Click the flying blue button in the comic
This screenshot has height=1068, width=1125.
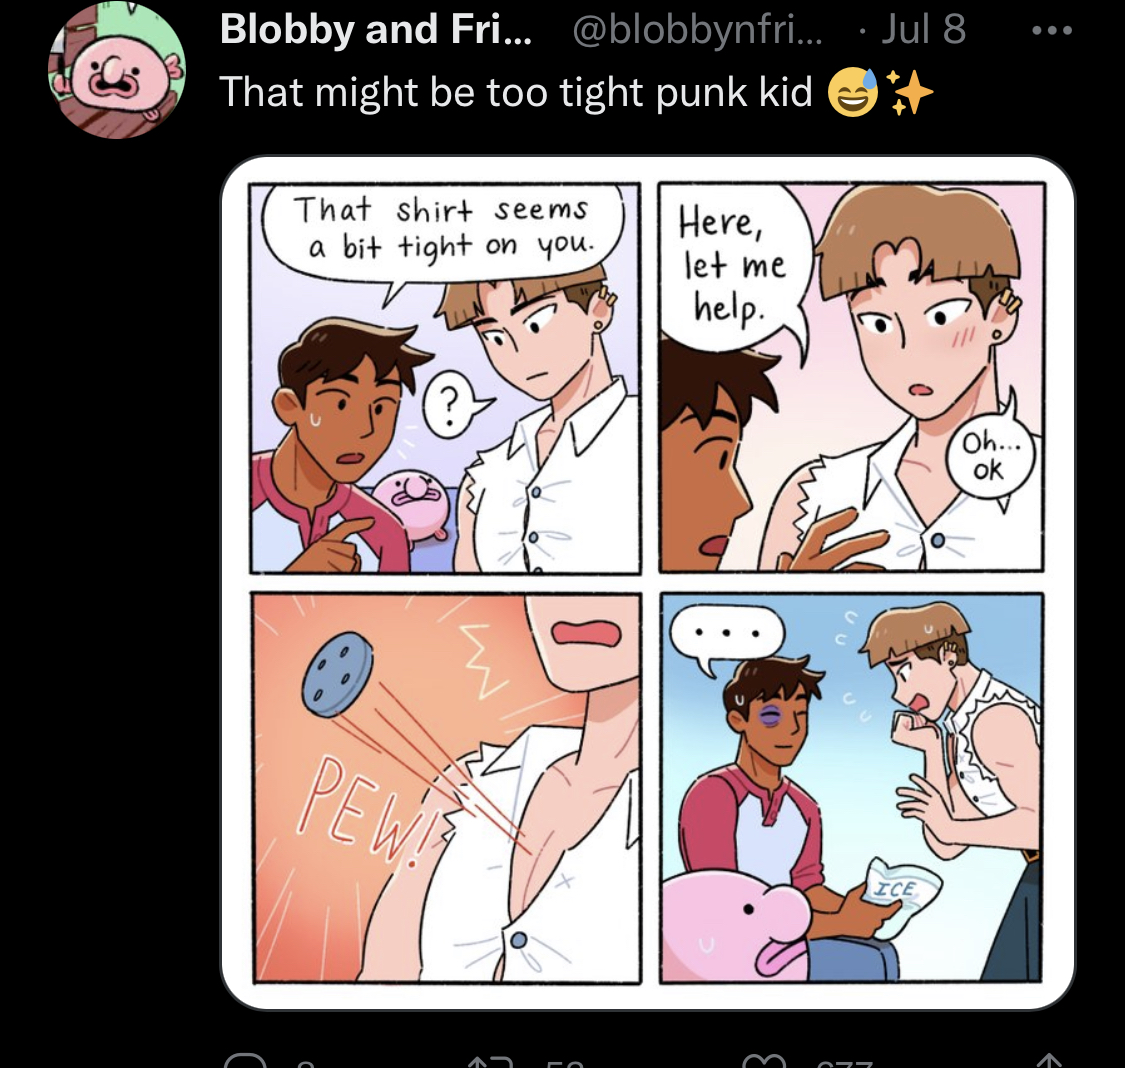338,674
